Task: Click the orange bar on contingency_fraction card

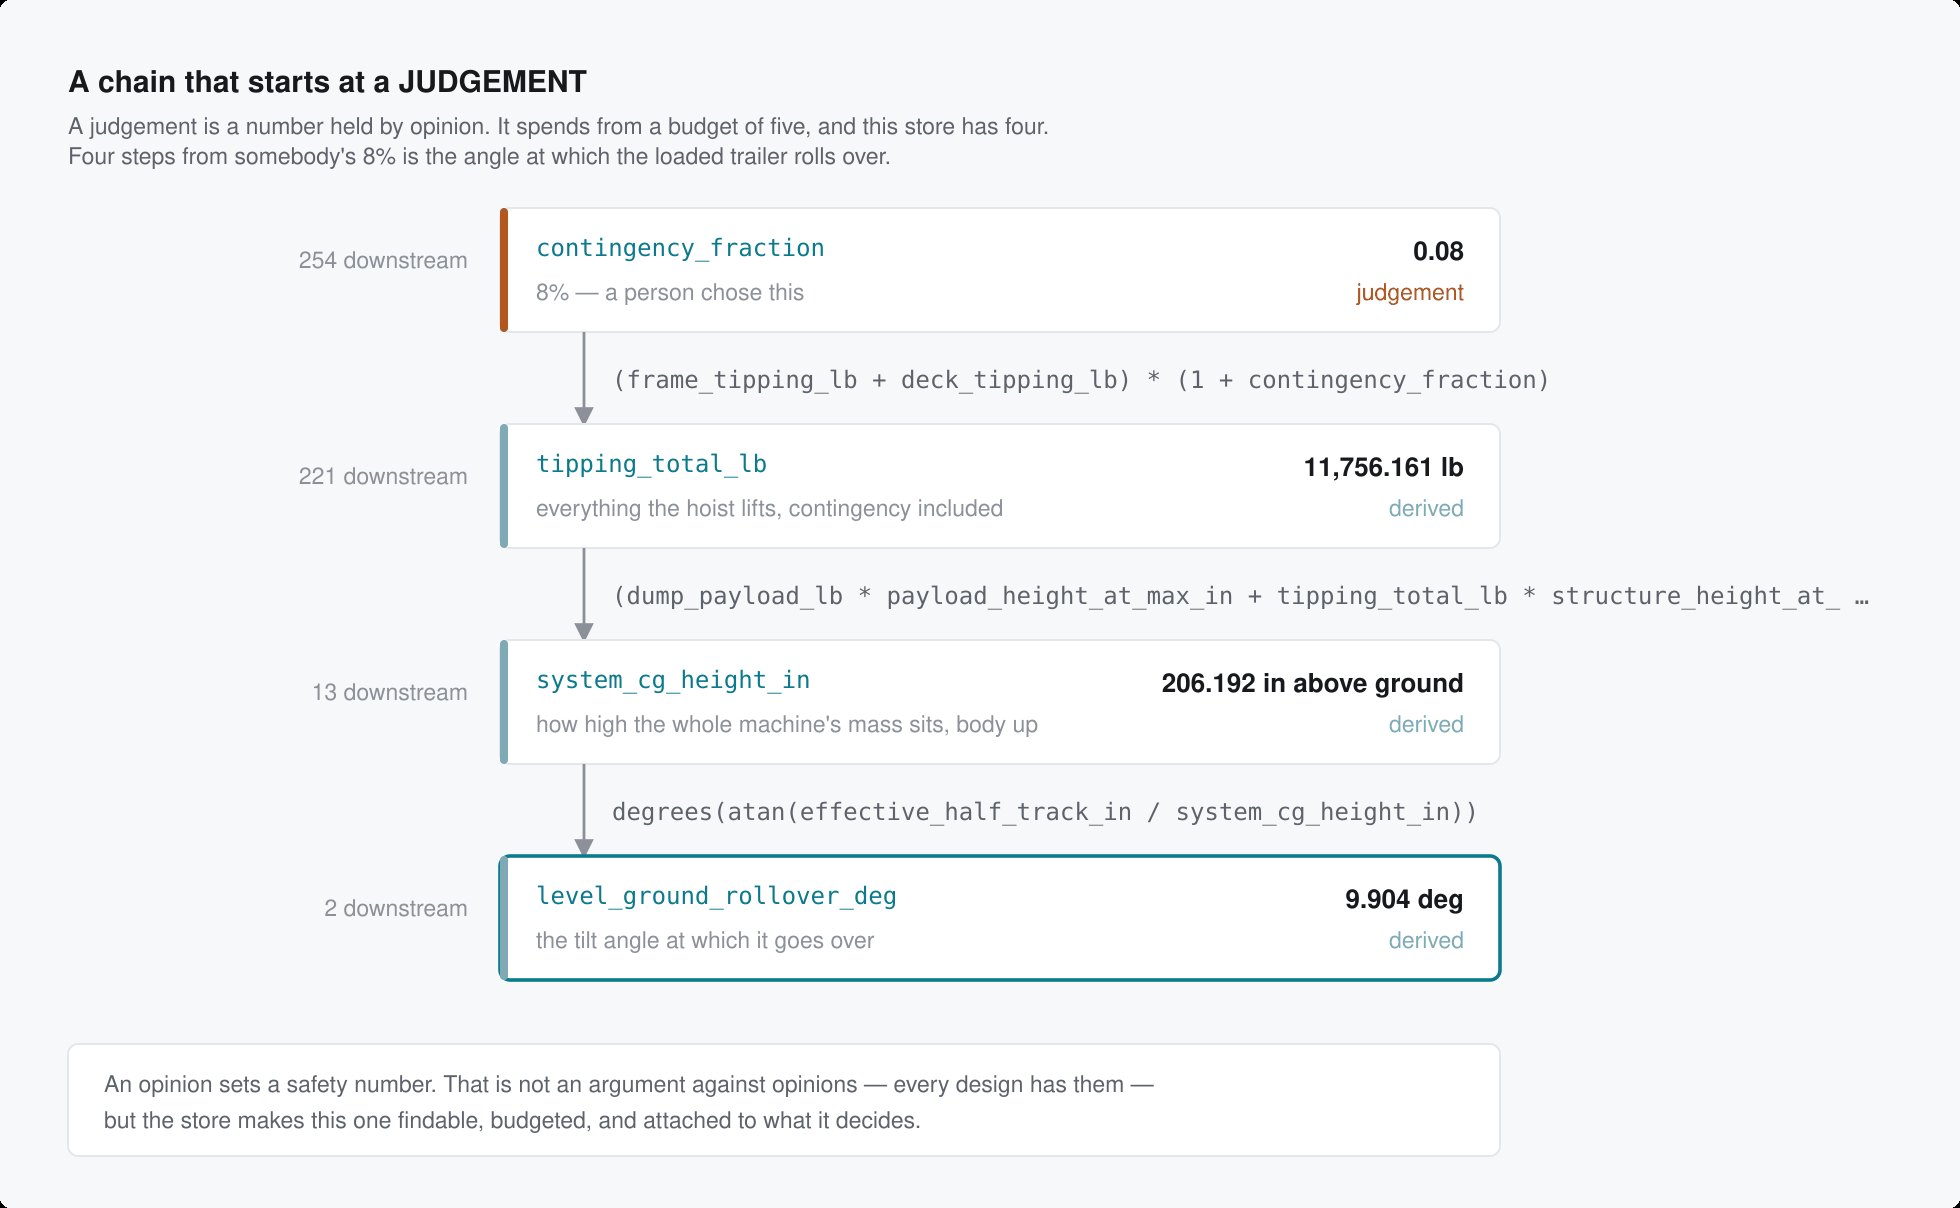Action: [504, 270]
